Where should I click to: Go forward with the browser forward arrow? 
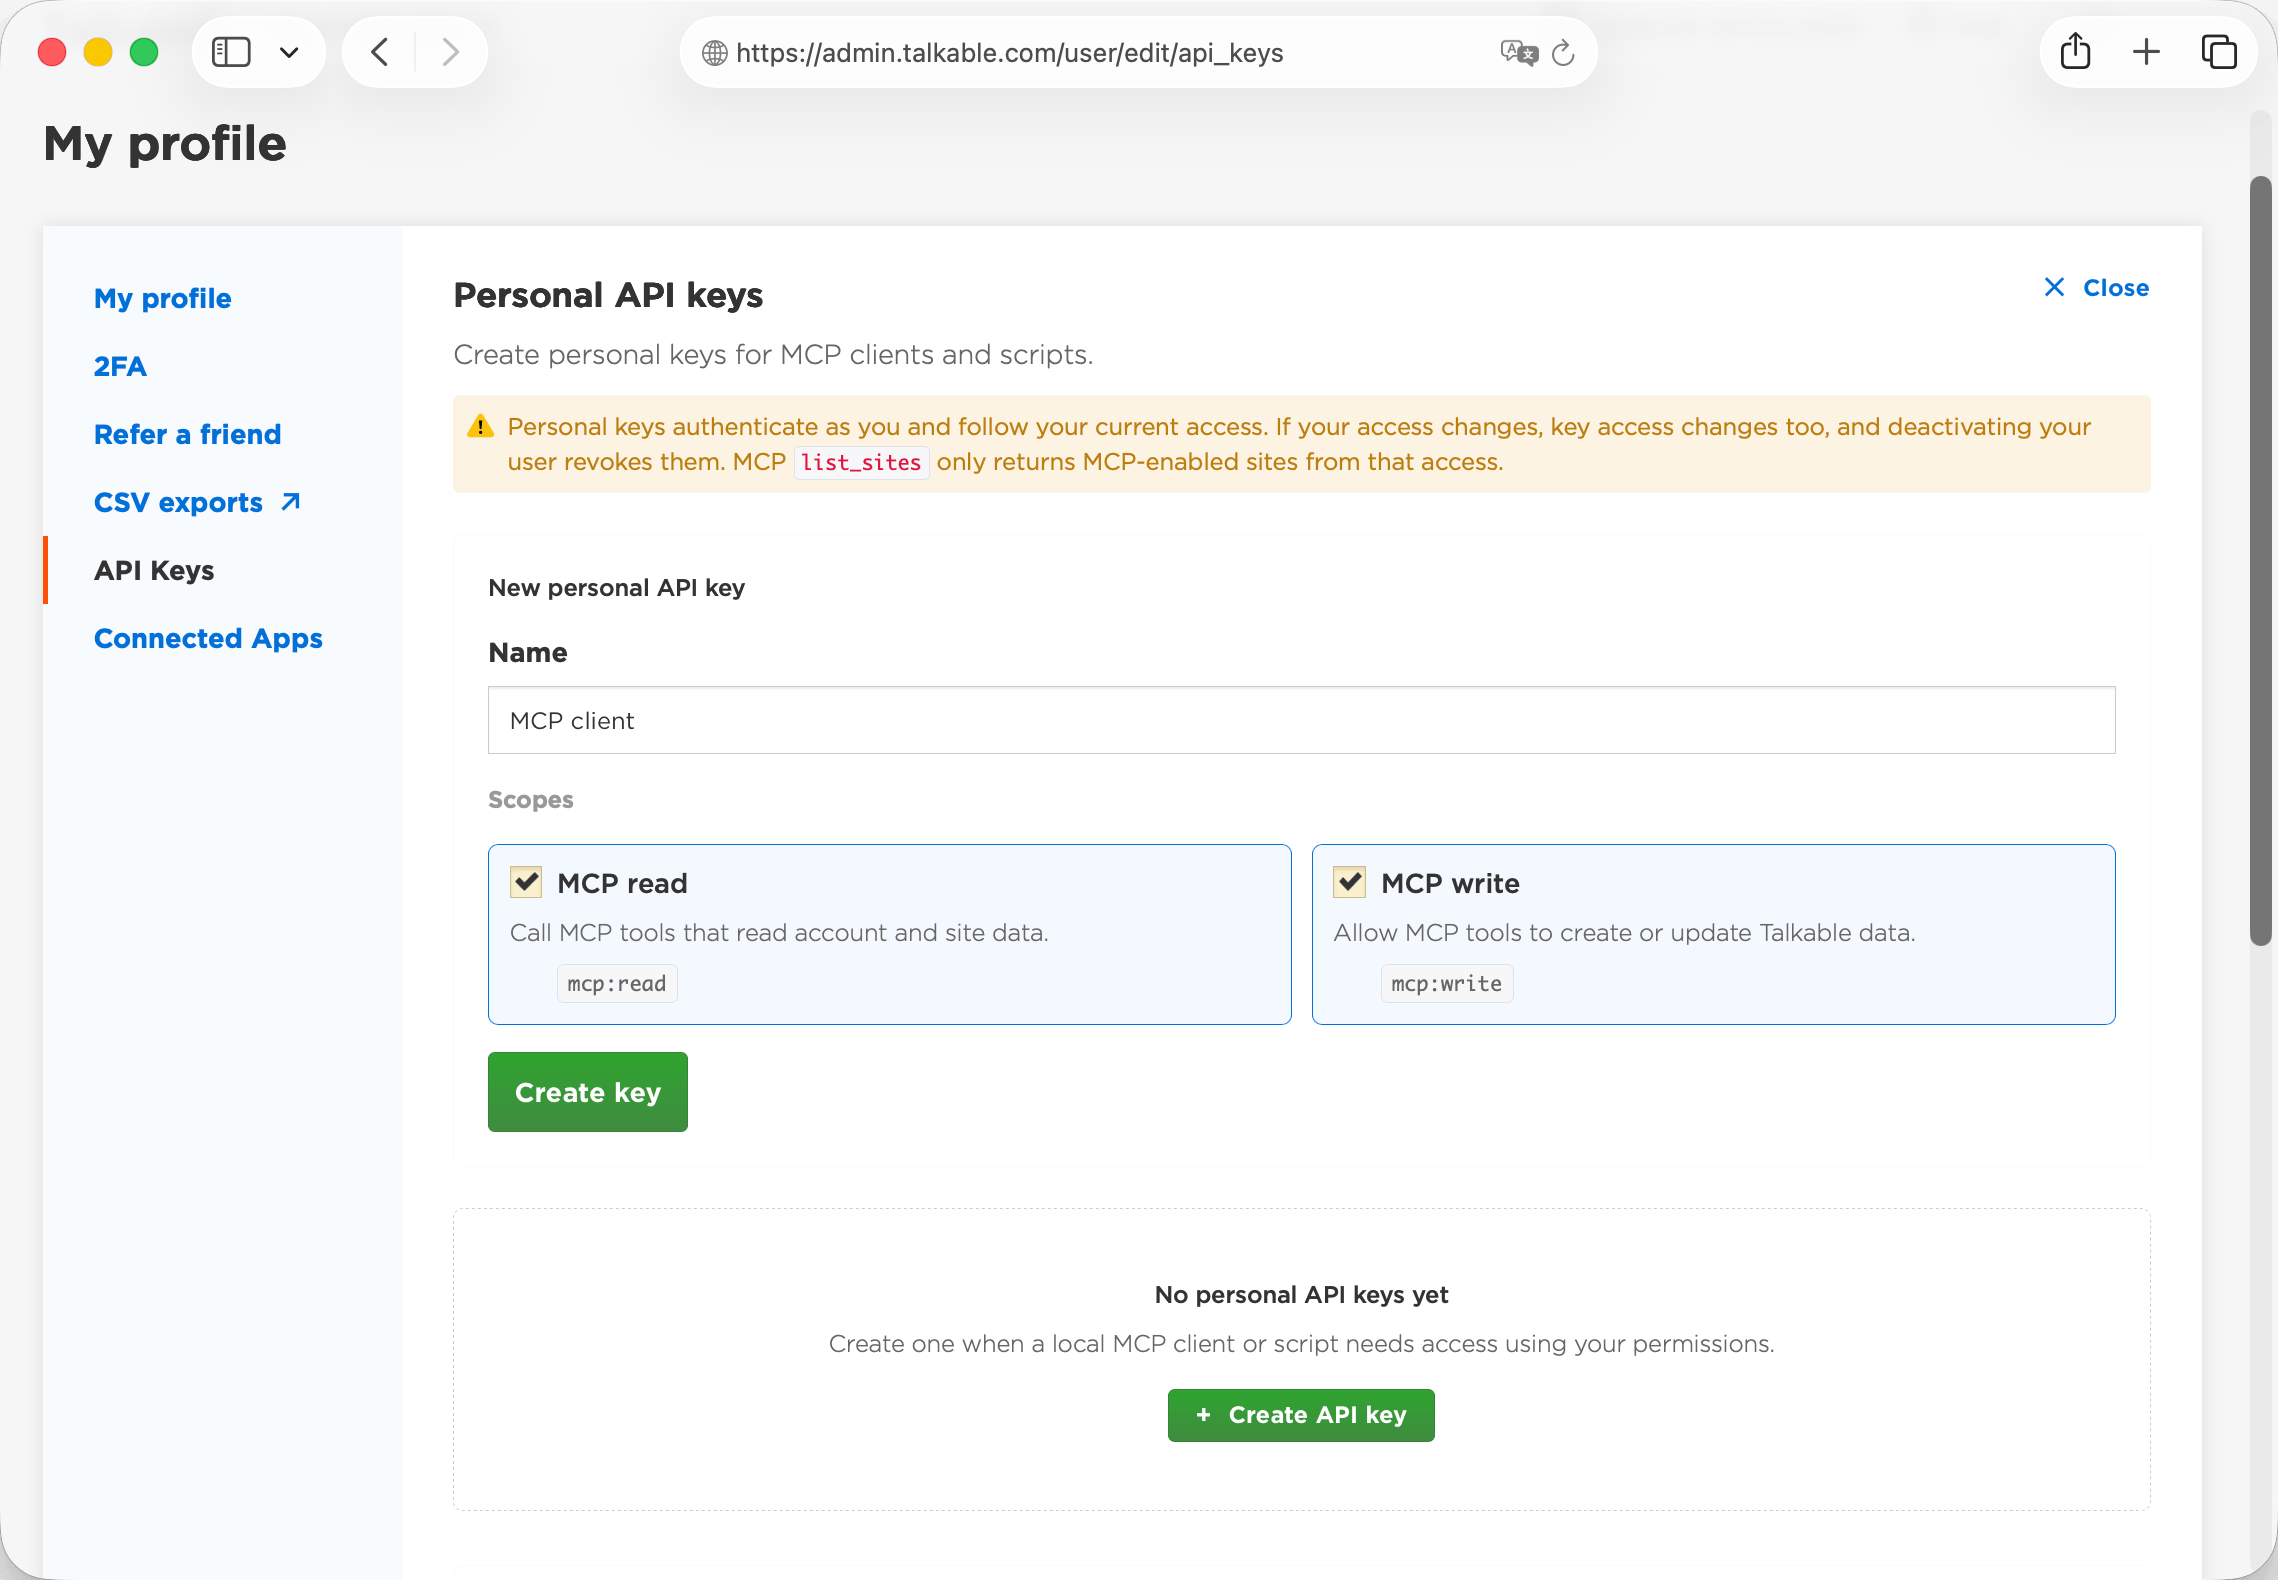click(451, 52)
